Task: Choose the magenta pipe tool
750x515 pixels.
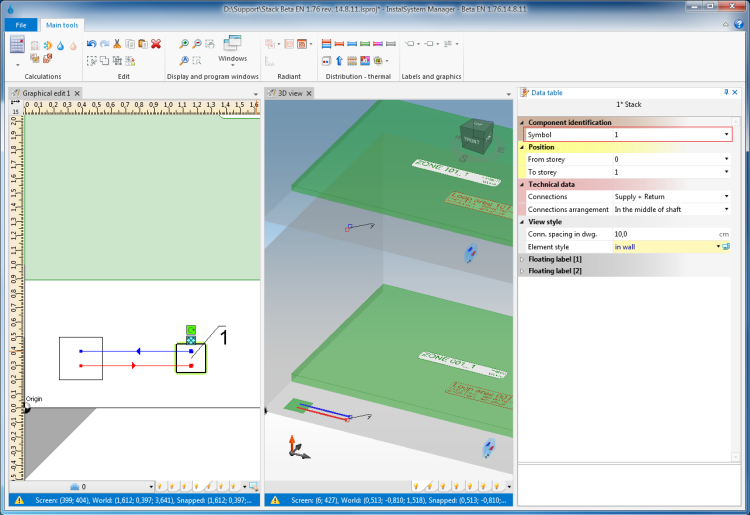Action: [x=378, y=44]
